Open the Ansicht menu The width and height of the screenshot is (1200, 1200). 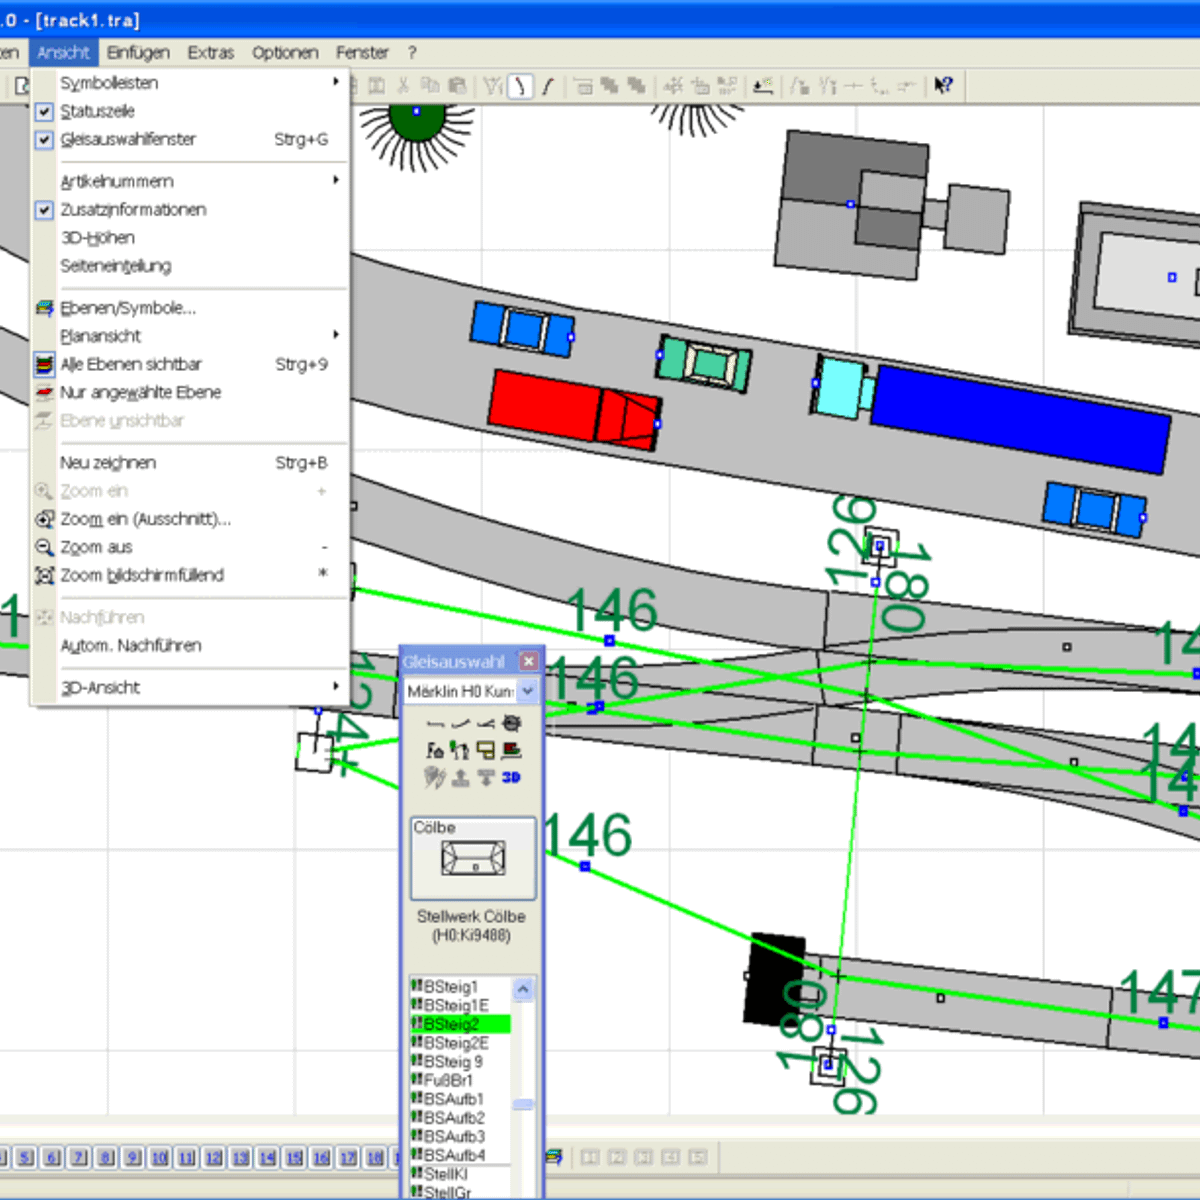point(64,53)
